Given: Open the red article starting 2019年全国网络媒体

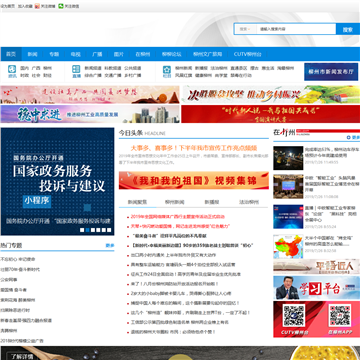Looking at the screenshot, I should (x=178, y=217).
